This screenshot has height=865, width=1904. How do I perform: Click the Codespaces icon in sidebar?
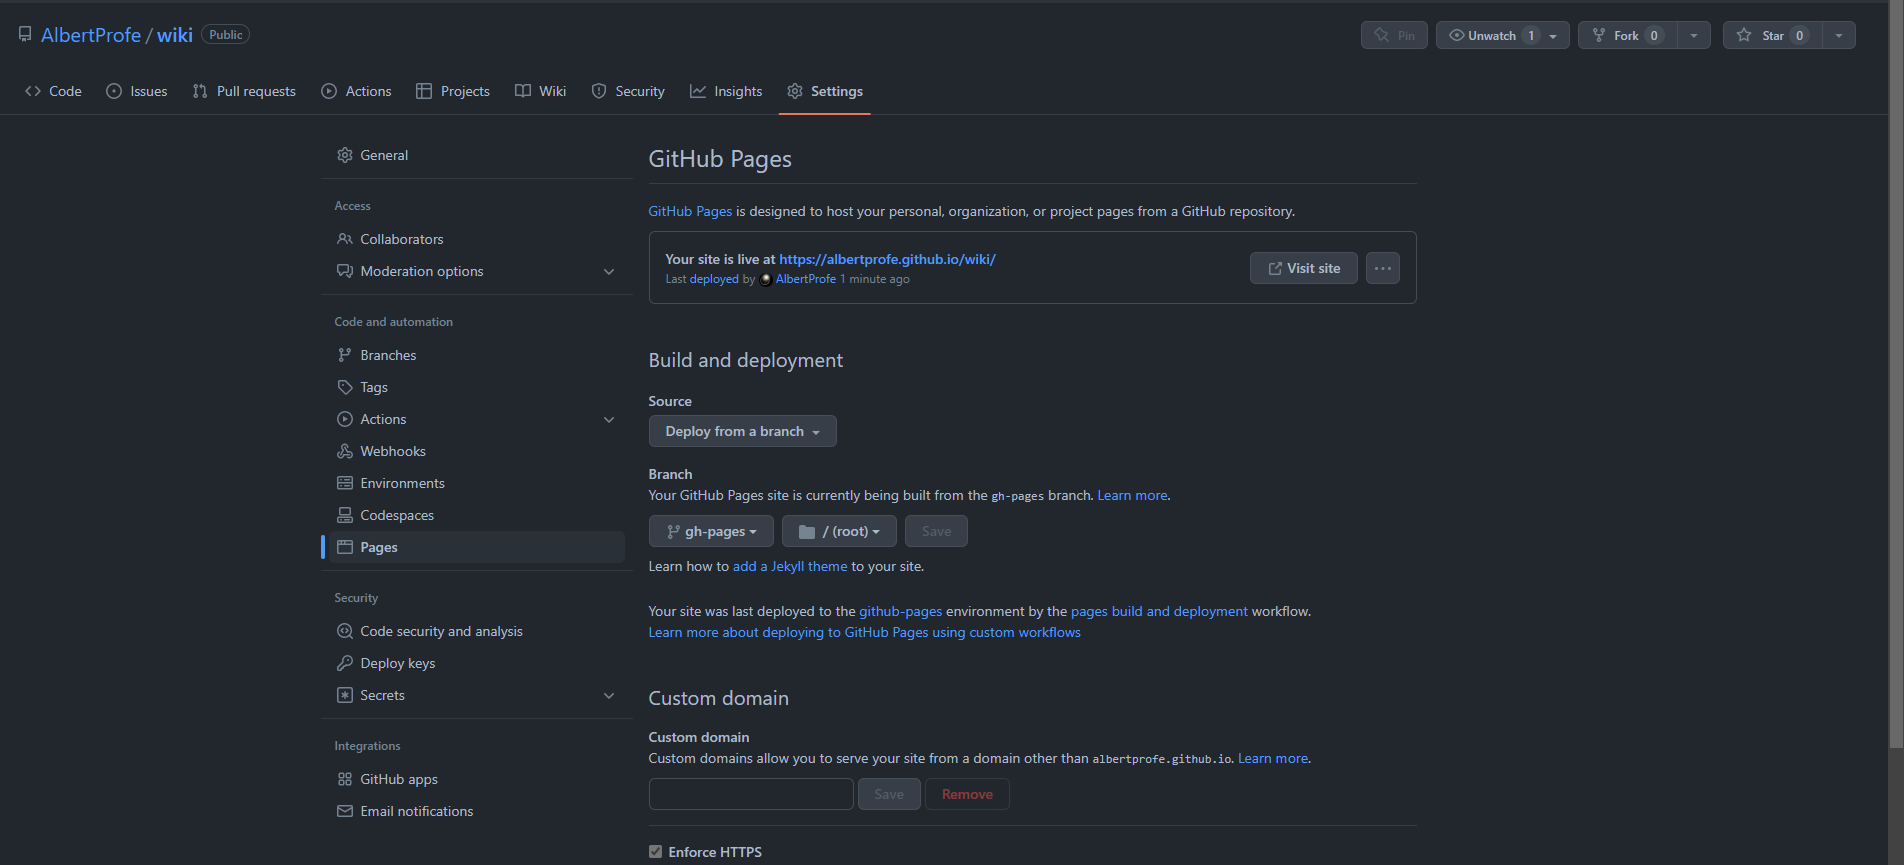pyautogui.click(x=345, y=515)
